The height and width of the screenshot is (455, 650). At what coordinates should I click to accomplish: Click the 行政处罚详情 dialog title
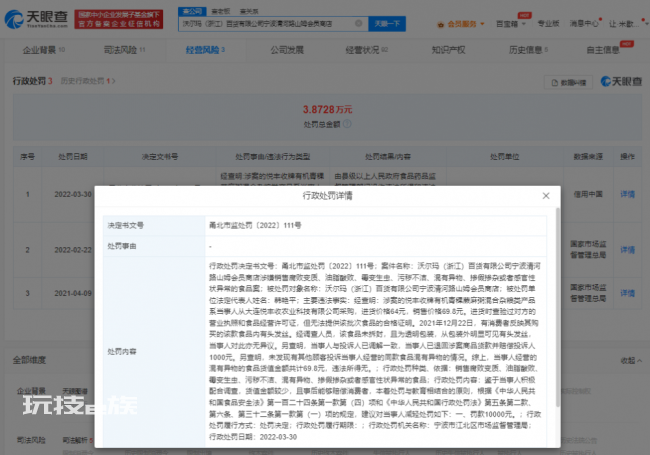327,196
